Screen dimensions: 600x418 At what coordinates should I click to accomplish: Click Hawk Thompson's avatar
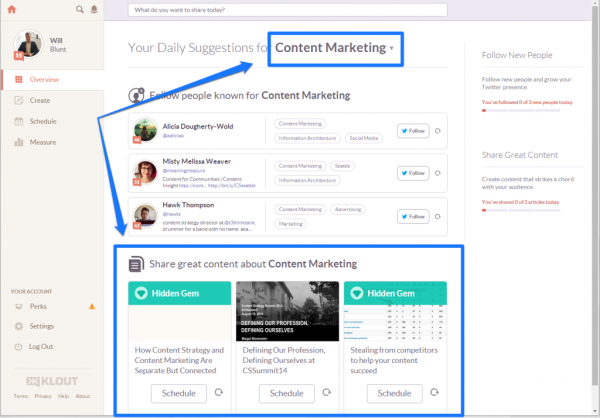[x=145, y=216]
